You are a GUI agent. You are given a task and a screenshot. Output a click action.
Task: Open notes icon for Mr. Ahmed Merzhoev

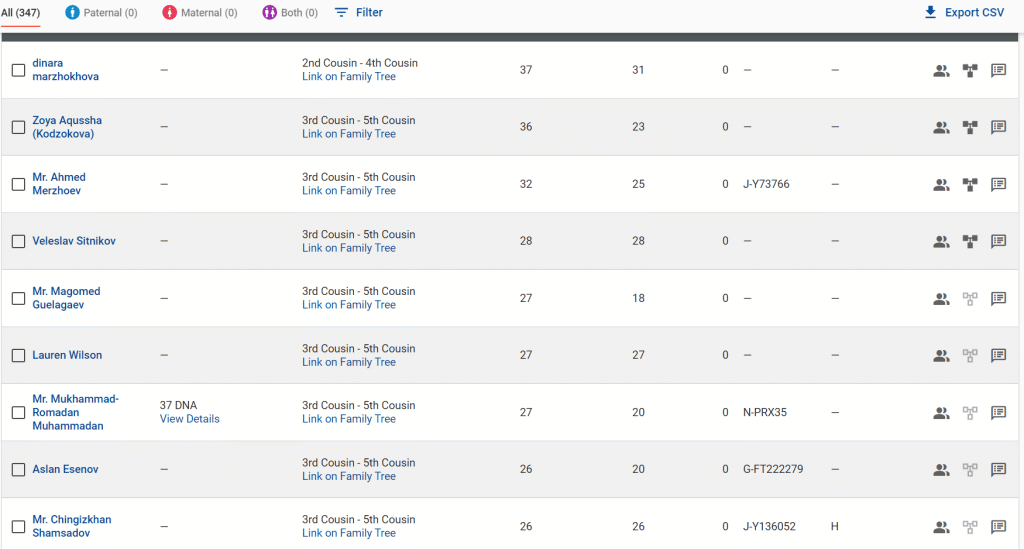(998, 184)
